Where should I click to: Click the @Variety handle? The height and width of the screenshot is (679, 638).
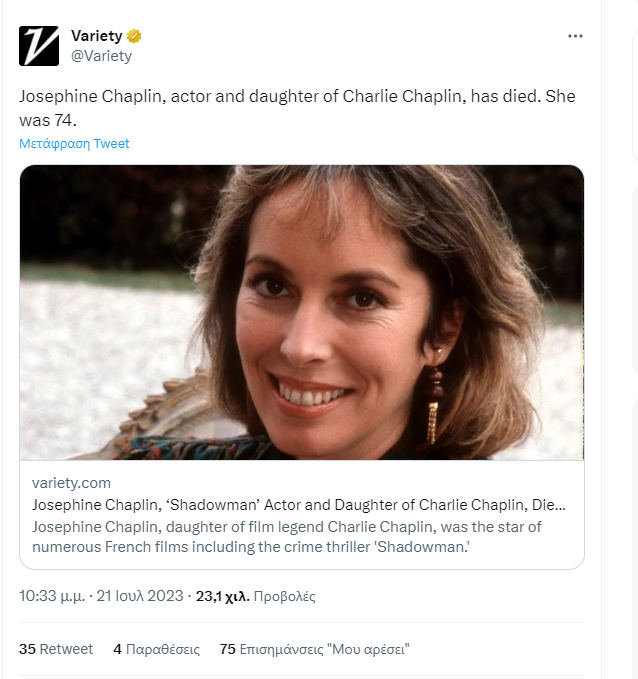101,56
